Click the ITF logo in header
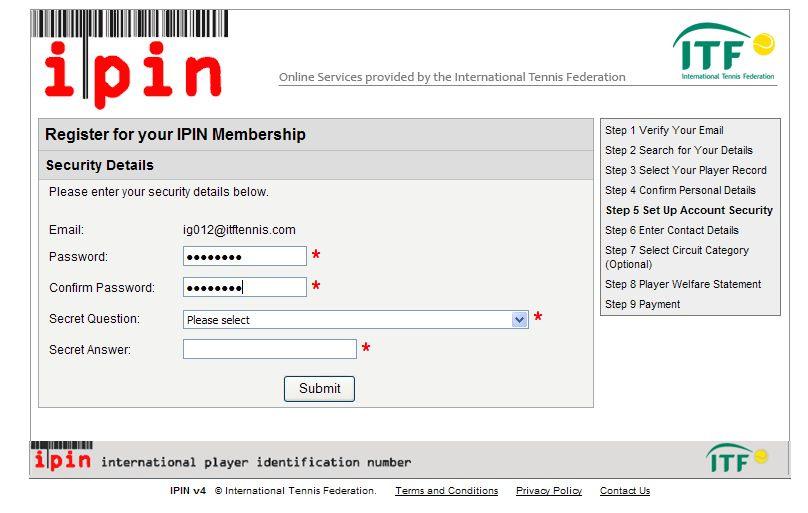The height and width of the screenshot is (513, 808). tap(724, 52)
